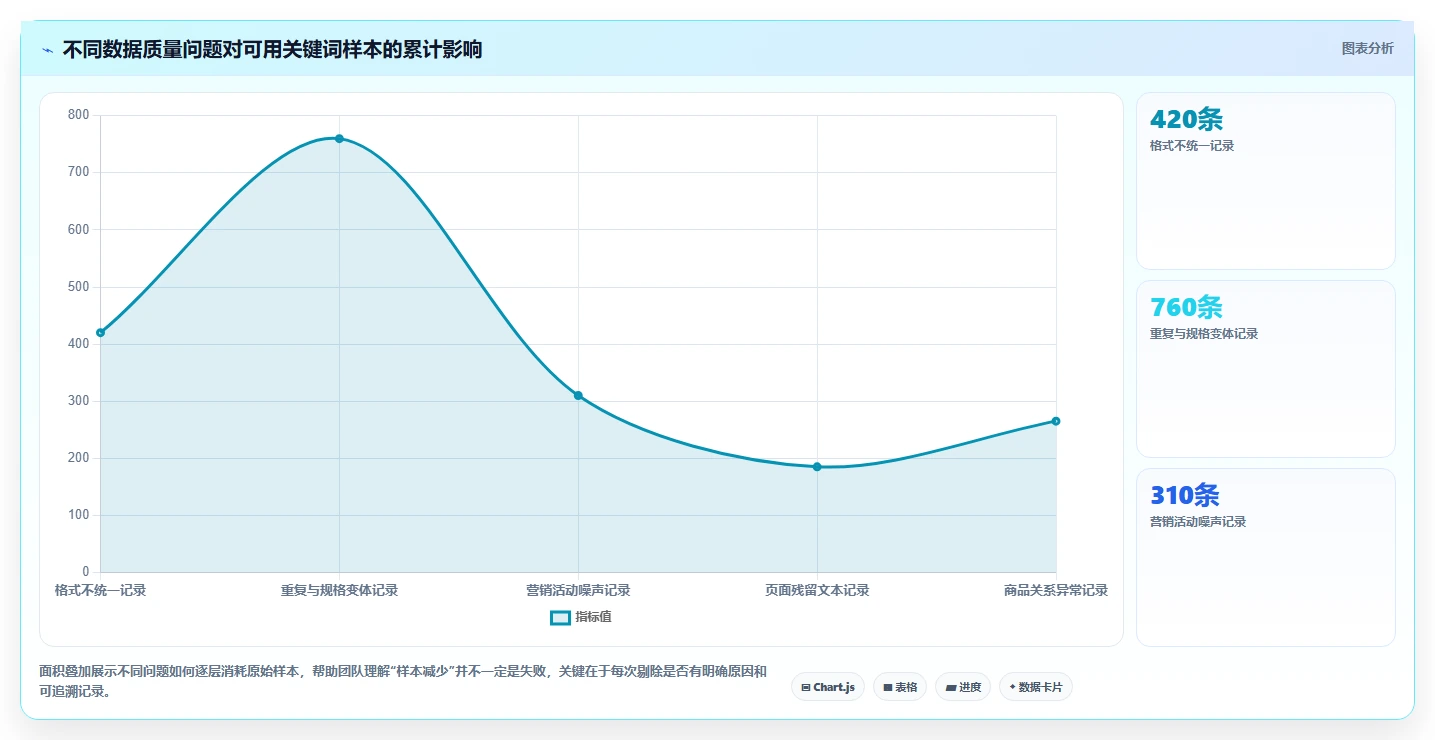Click the 400 y-axis tick label
This screenshot has width=1435, height=740.
point(78,344)
